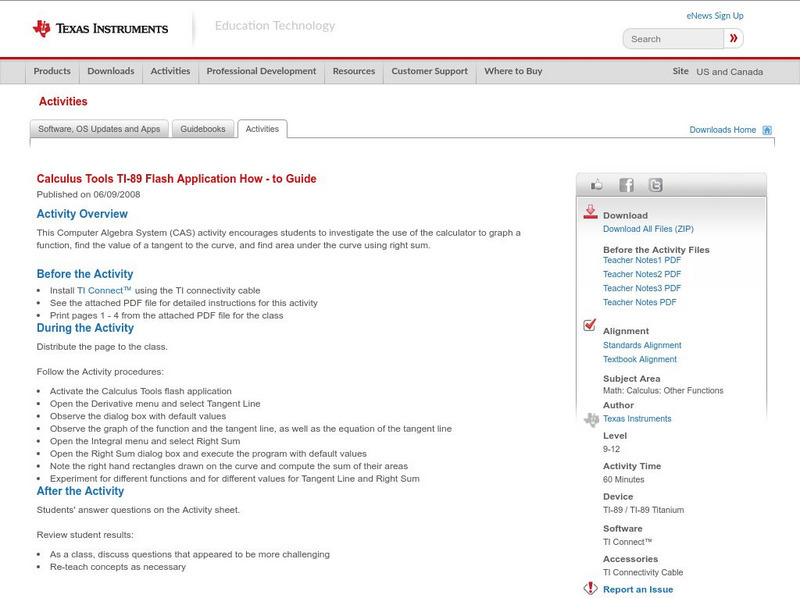
Task: Switch to Software, OS Updates and Apps tab
Action: [99, 129]
